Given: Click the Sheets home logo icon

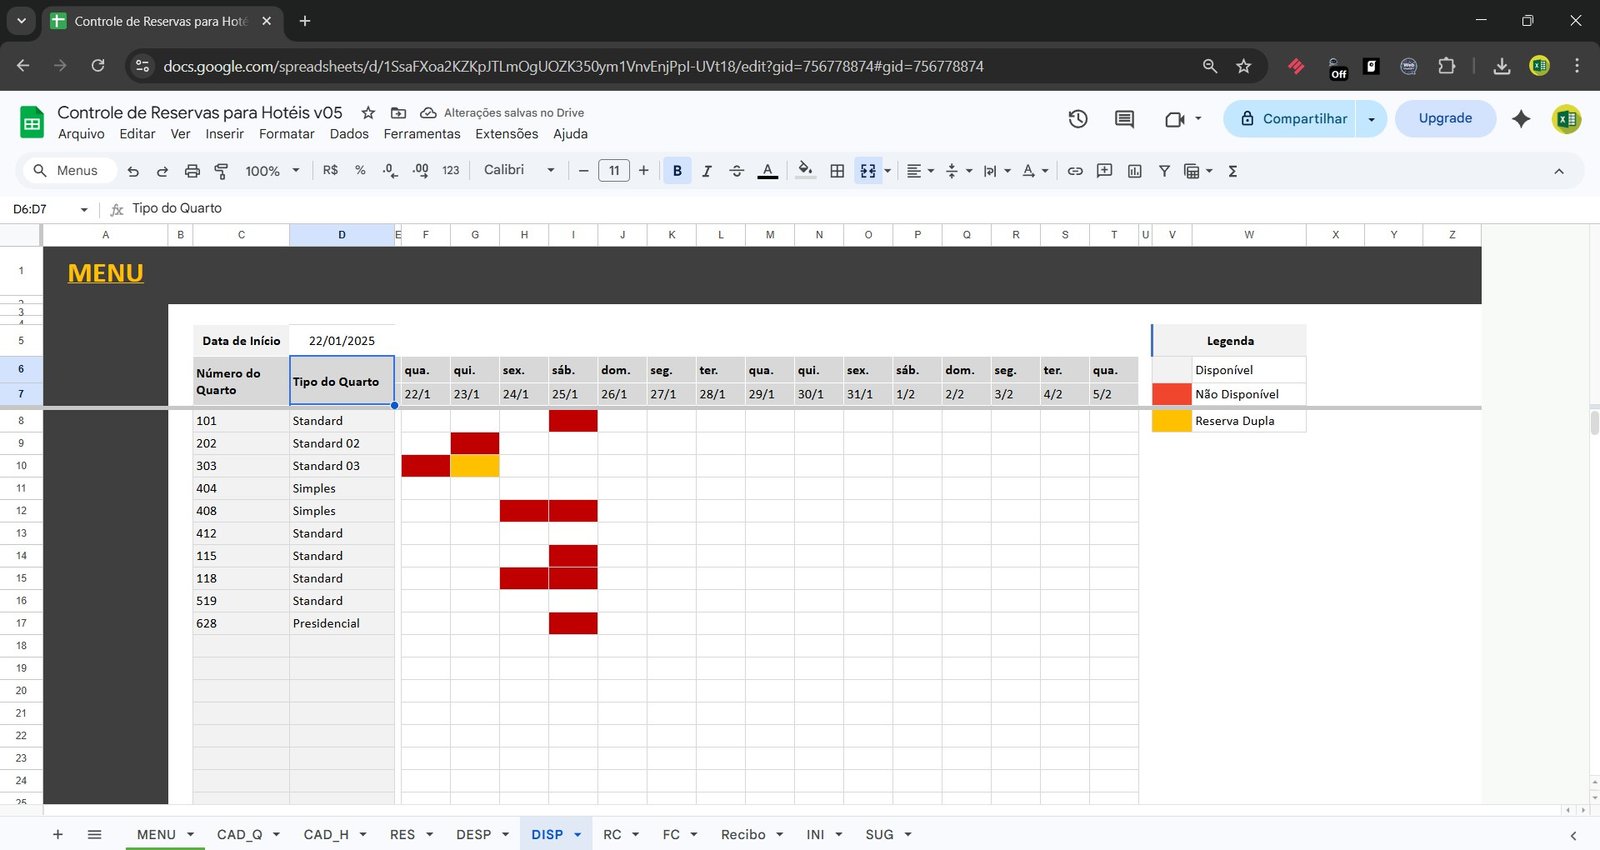Looking at the screenshot, I should 32,123.
